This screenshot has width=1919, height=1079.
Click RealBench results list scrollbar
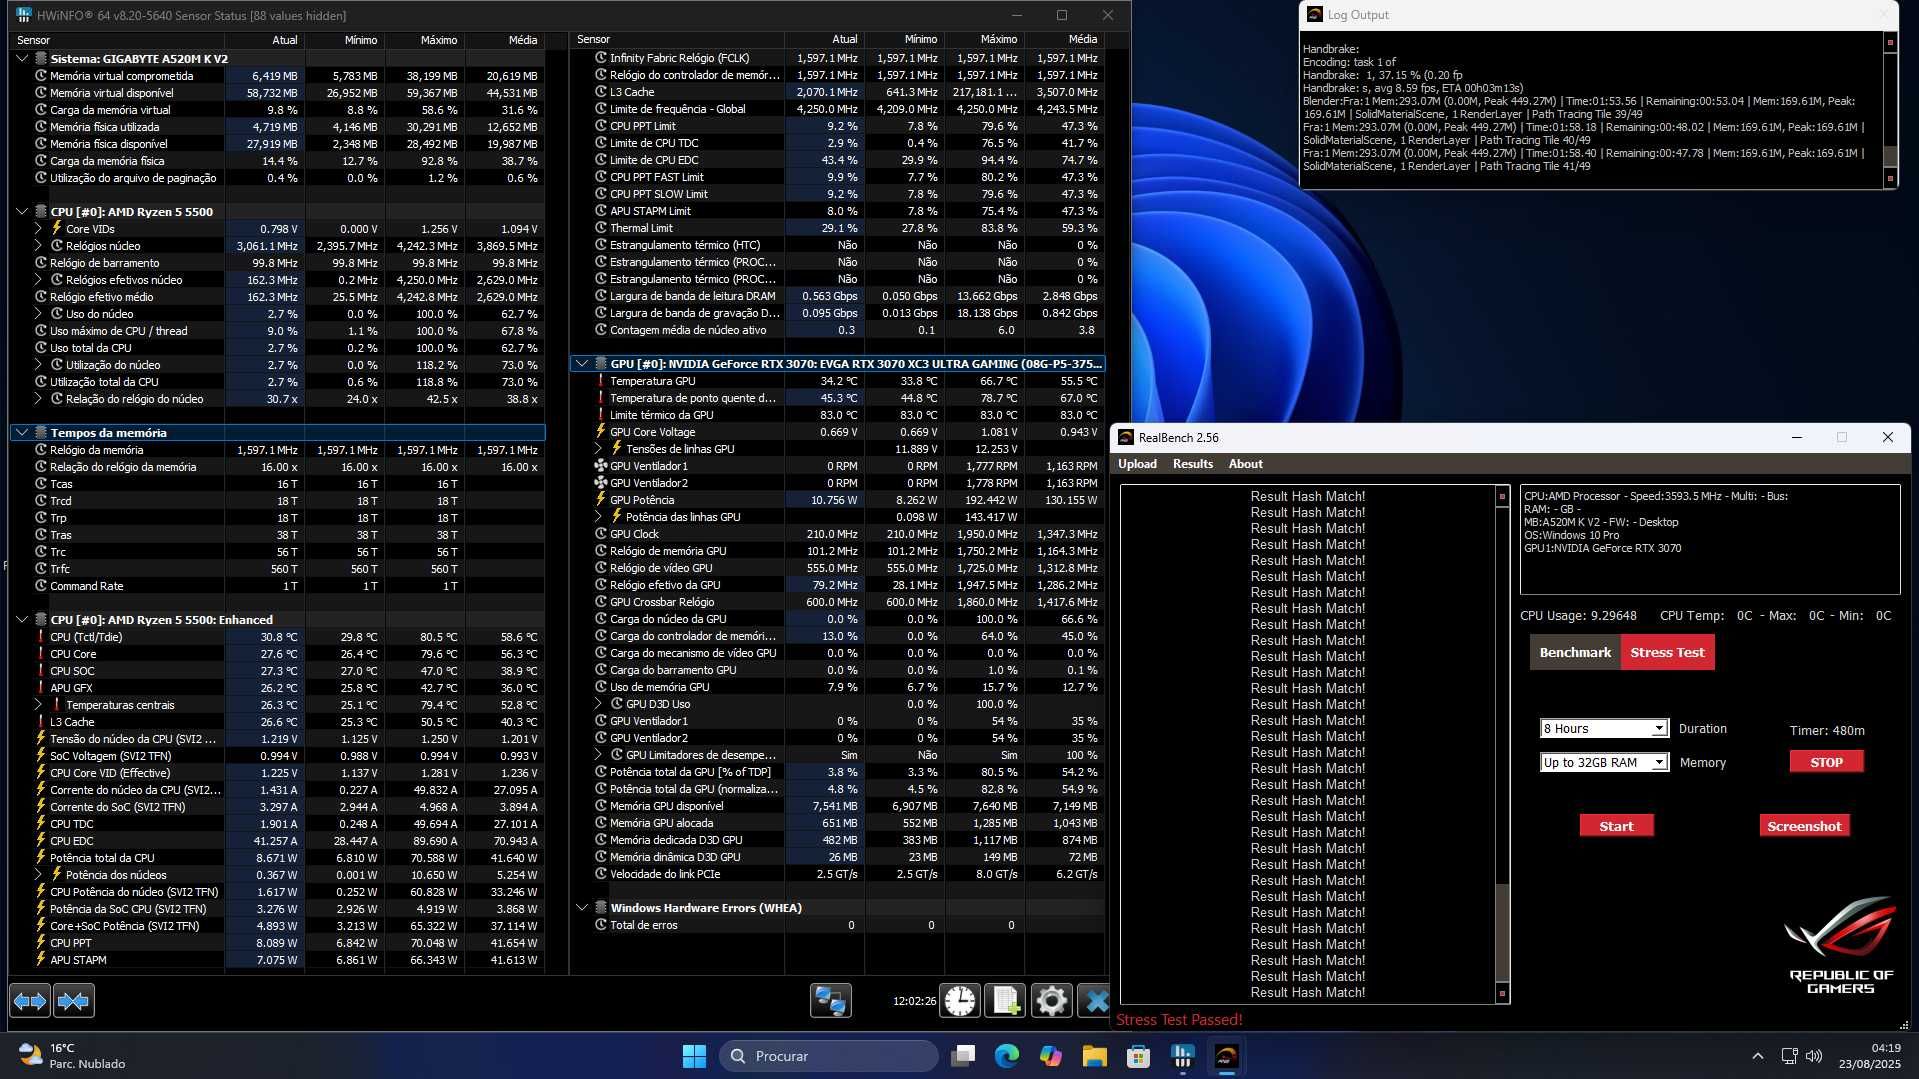[1502, 744]
